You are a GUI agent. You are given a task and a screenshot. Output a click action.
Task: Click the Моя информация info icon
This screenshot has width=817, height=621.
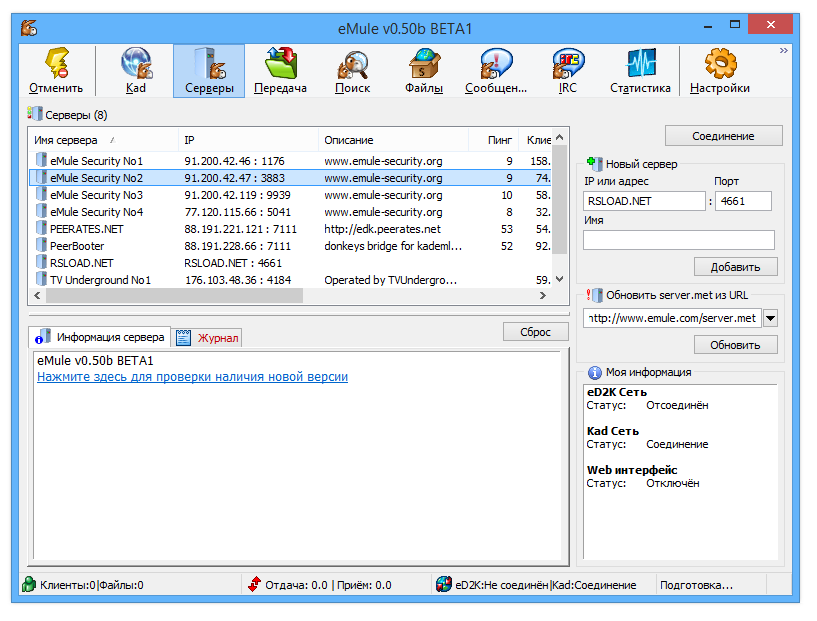point(595,372)
